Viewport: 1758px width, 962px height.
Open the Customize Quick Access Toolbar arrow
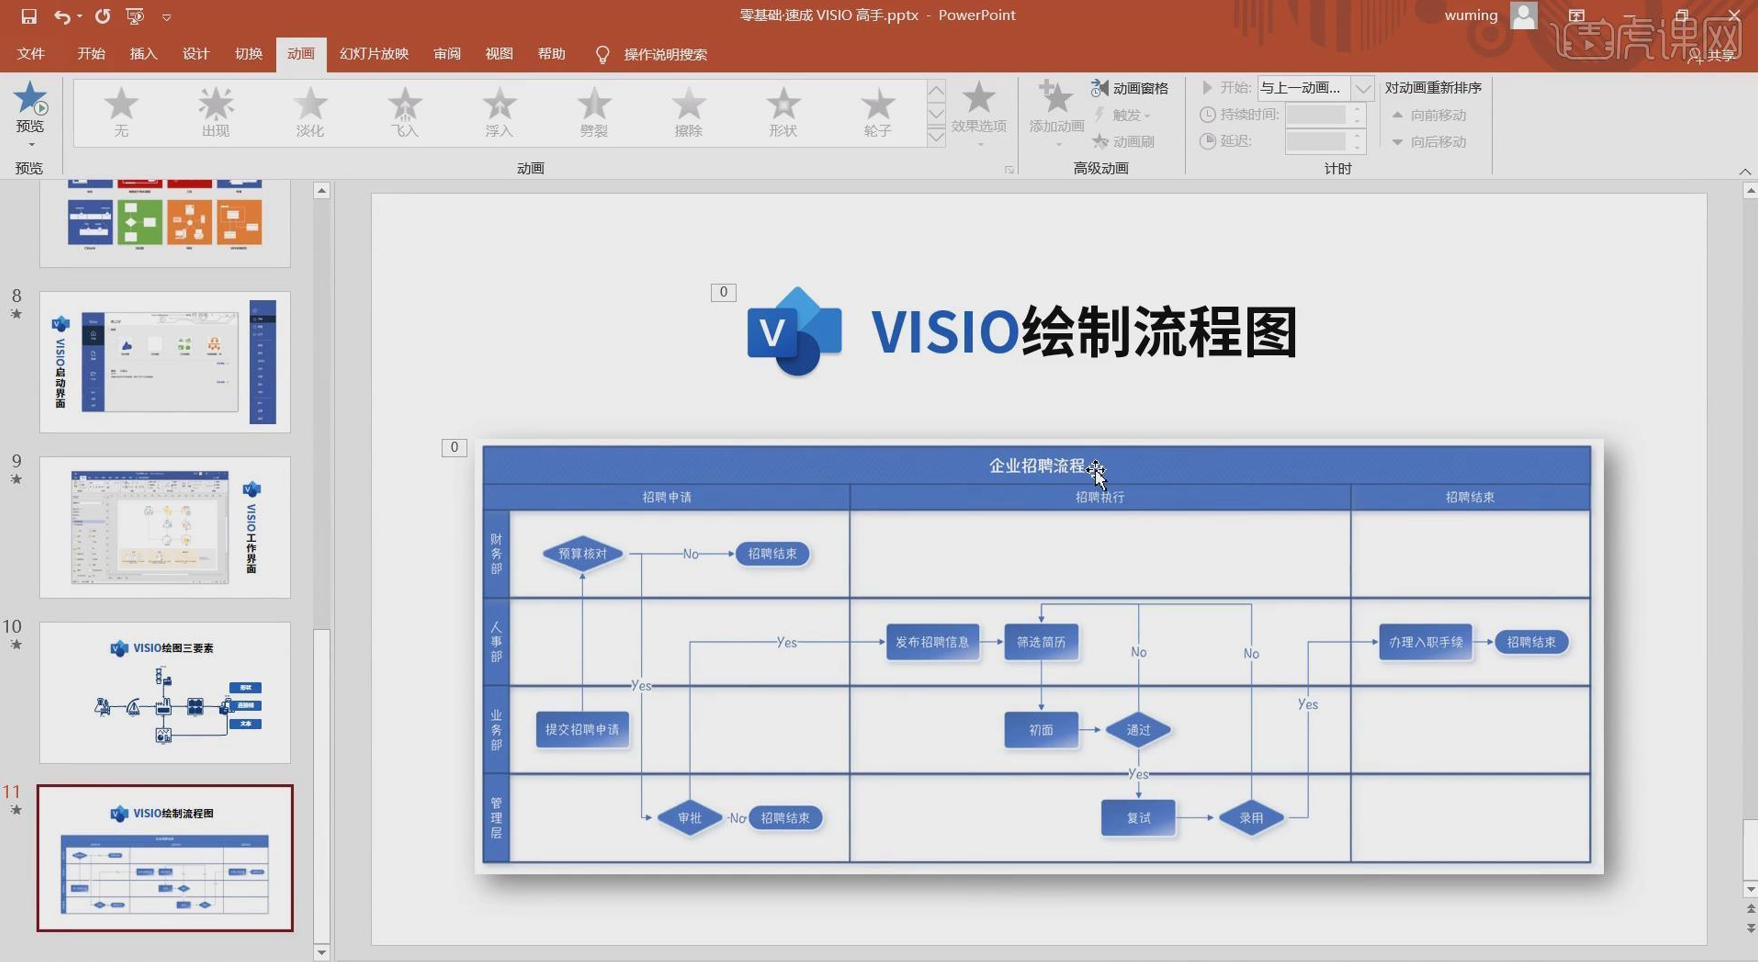[167, 17]
